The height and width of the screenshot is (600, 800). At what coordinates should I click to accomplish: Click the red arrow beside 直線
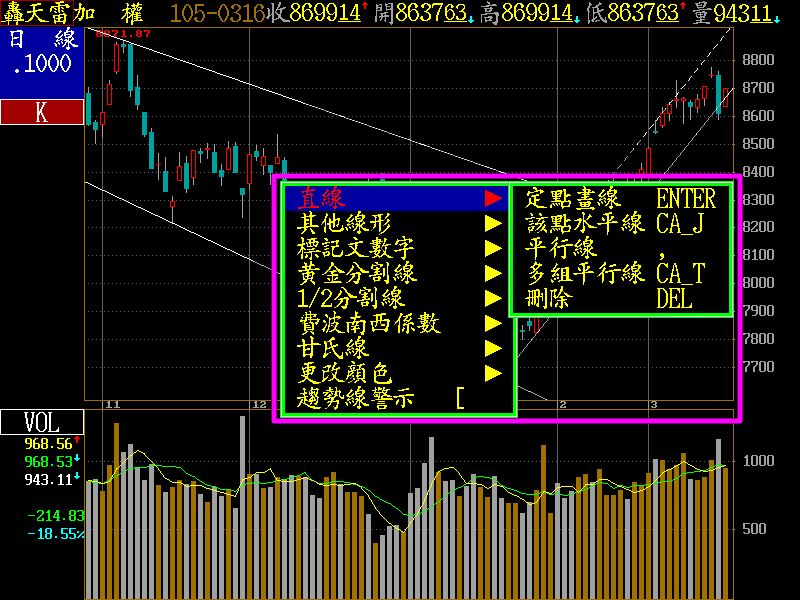pyautogui.click(x=492, y=198)
